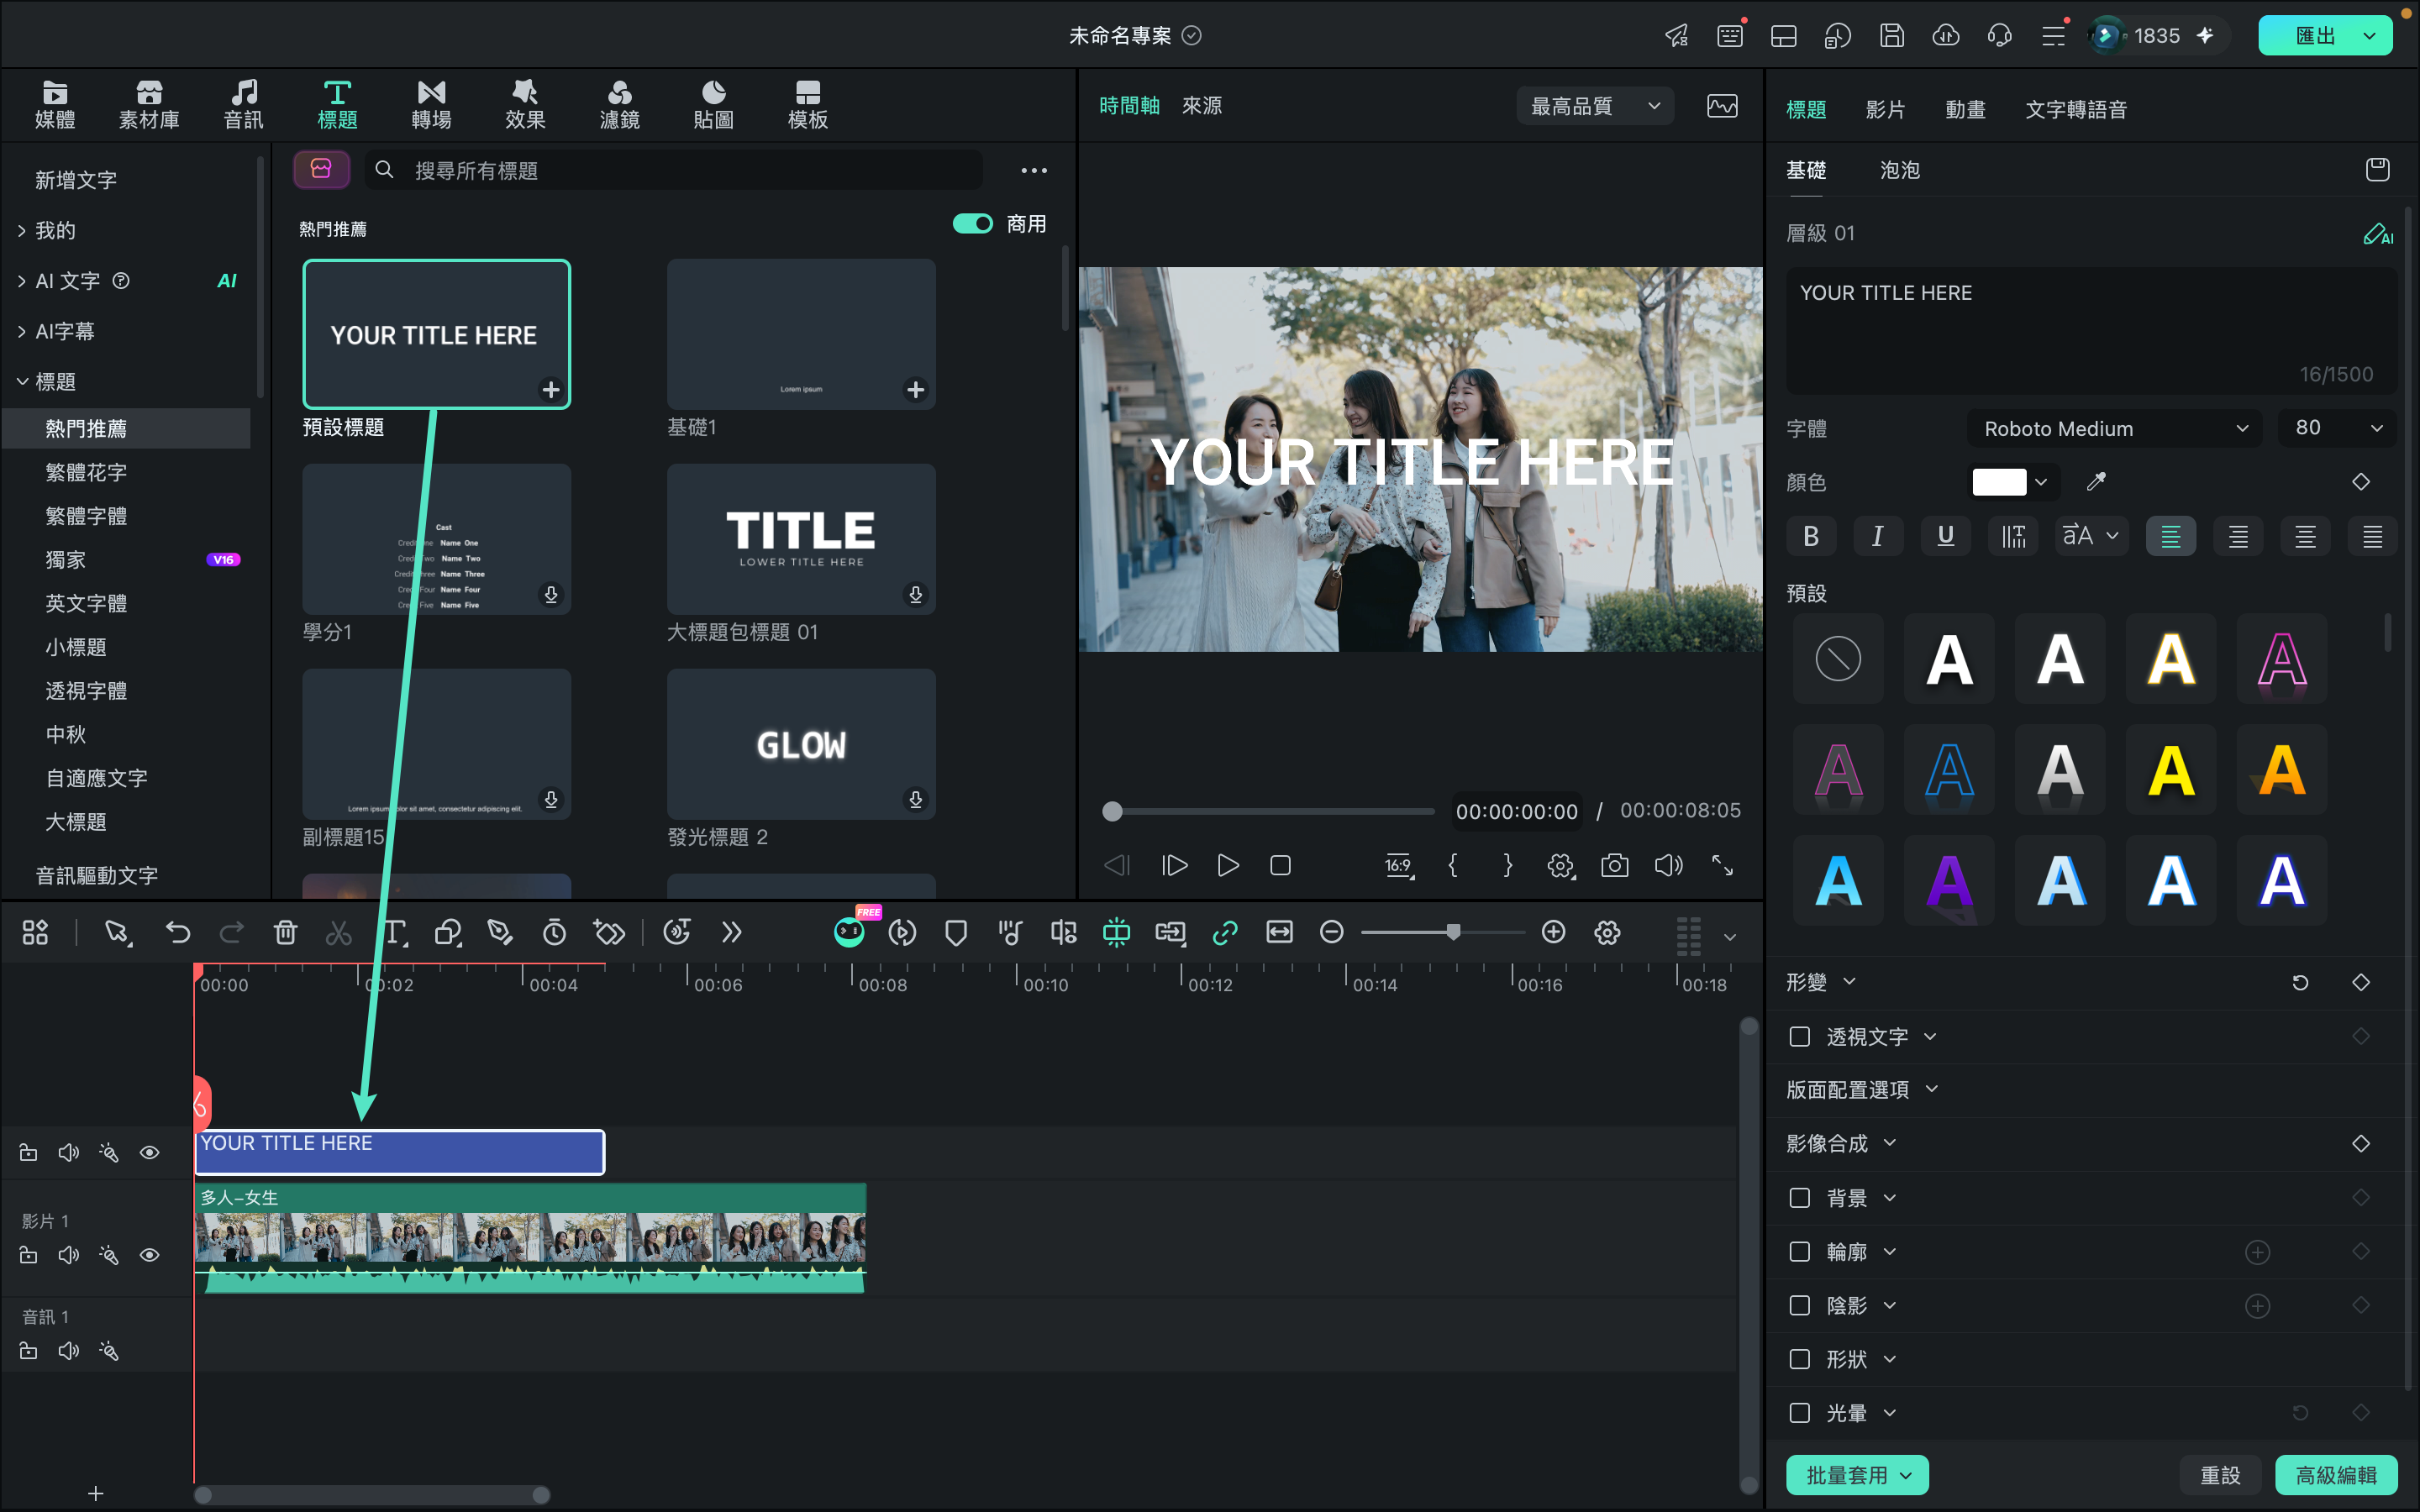The image size is (2420, 1512).
Task: Enable the 輪廓 outline checkbox
Action: pos(1799,1251)
